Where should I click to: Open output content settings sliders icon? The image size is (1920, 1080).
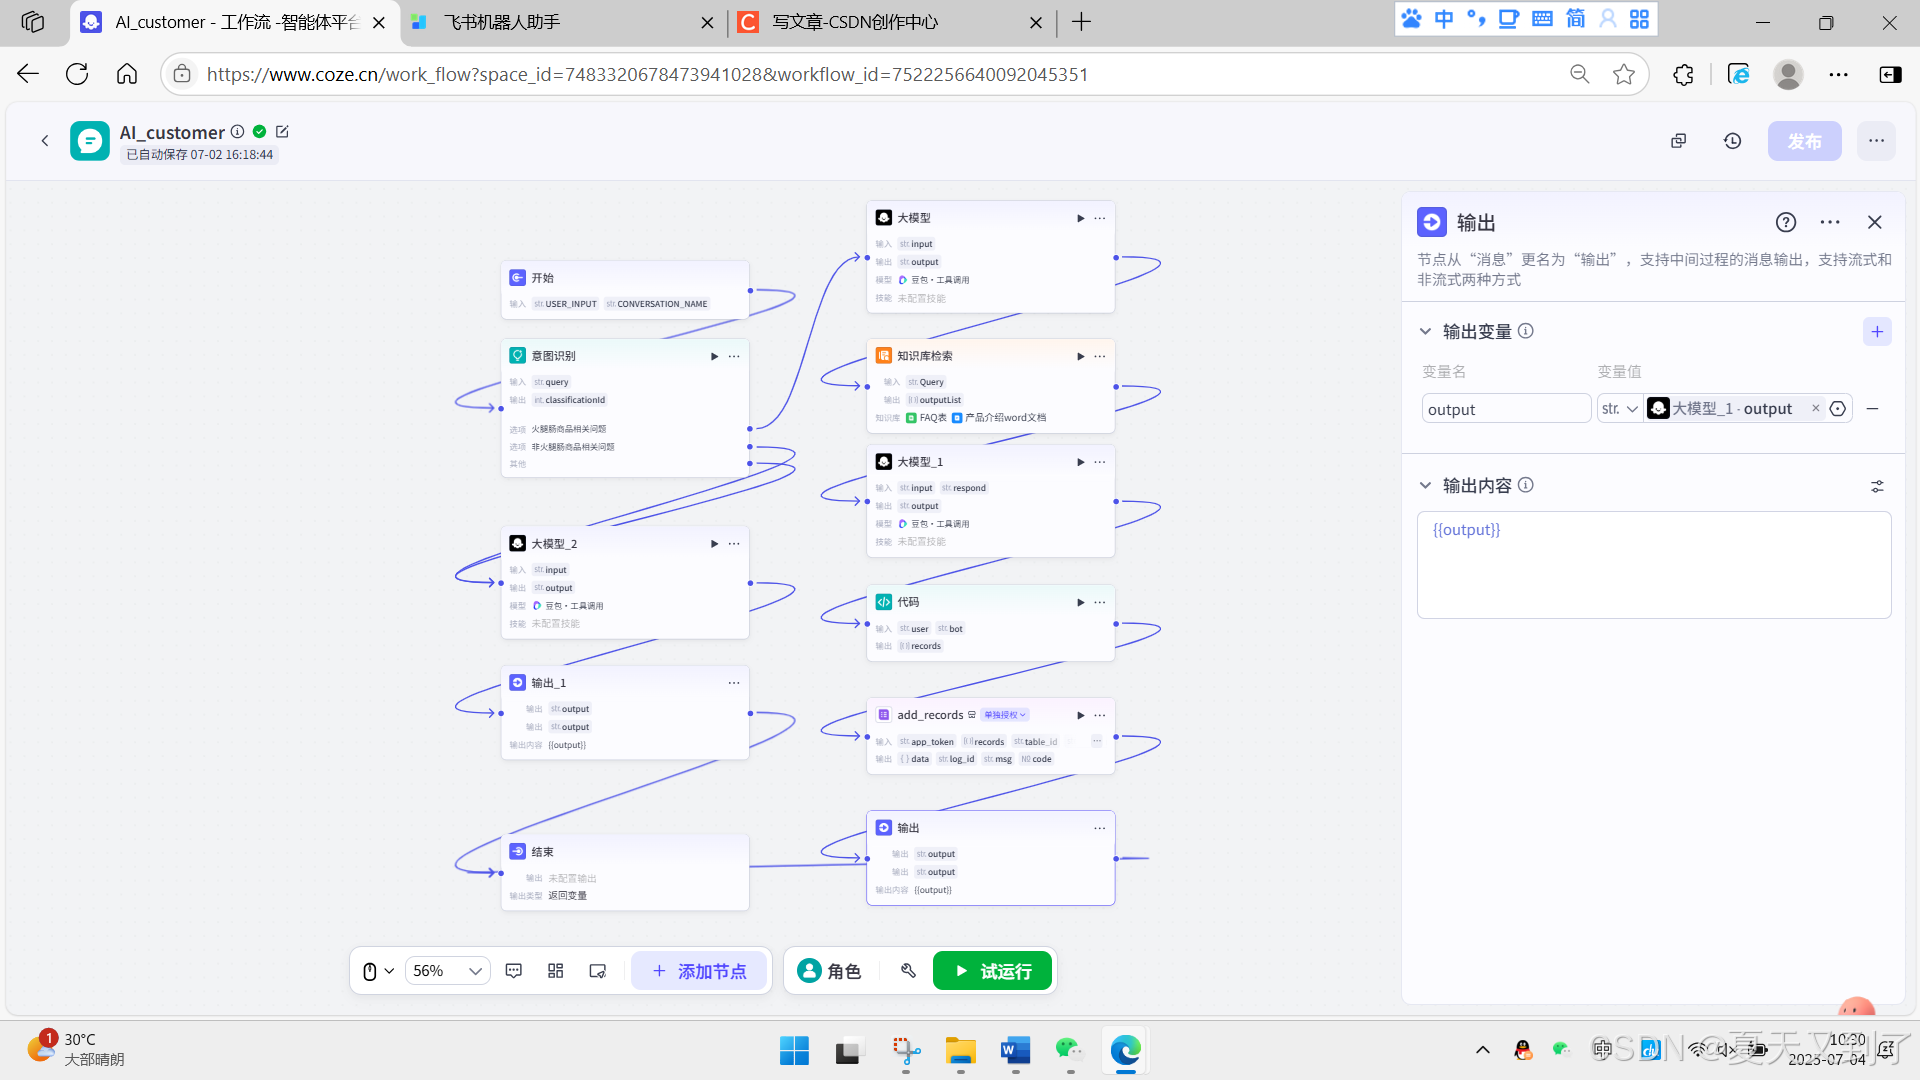[1877, 486]
